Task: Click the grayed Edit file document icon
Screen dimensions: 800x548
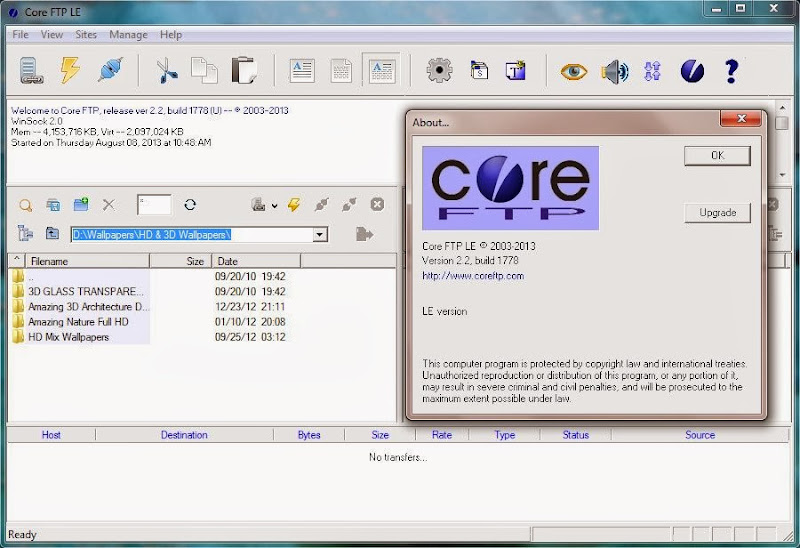Action: point(341,71)
